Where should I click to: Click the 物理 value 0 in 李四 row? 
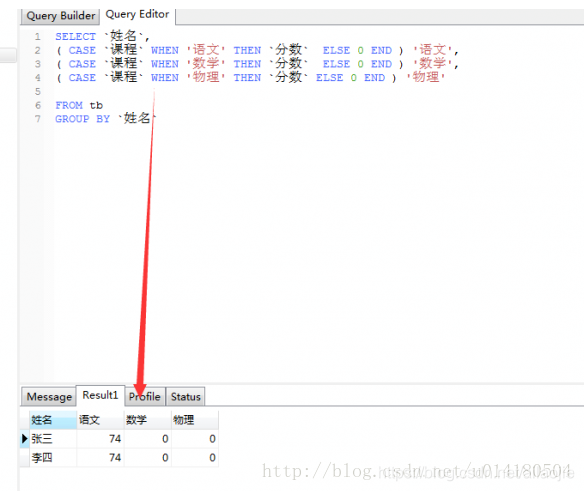(195, 457)
